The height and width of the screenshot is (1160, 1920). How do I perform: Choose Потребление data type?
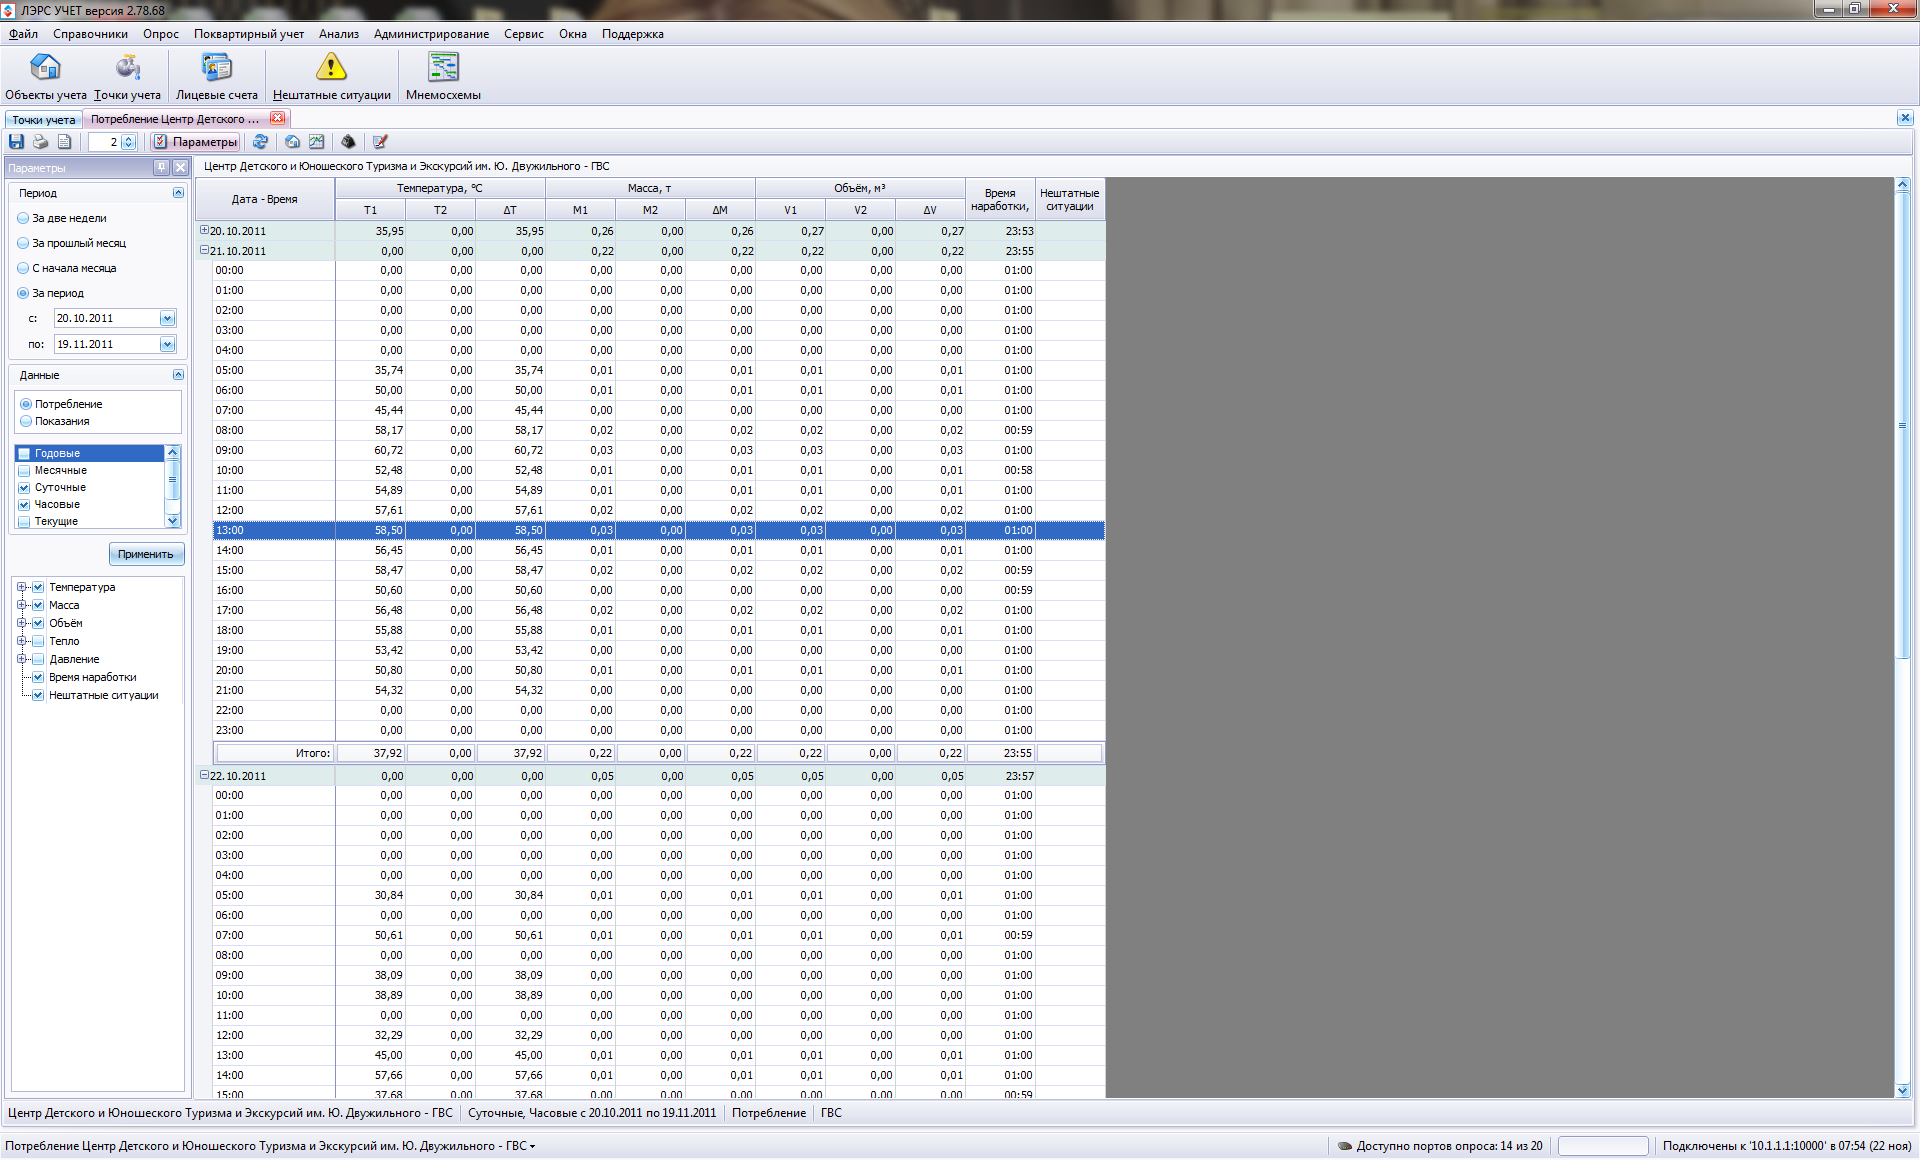(x=61, y=404)
